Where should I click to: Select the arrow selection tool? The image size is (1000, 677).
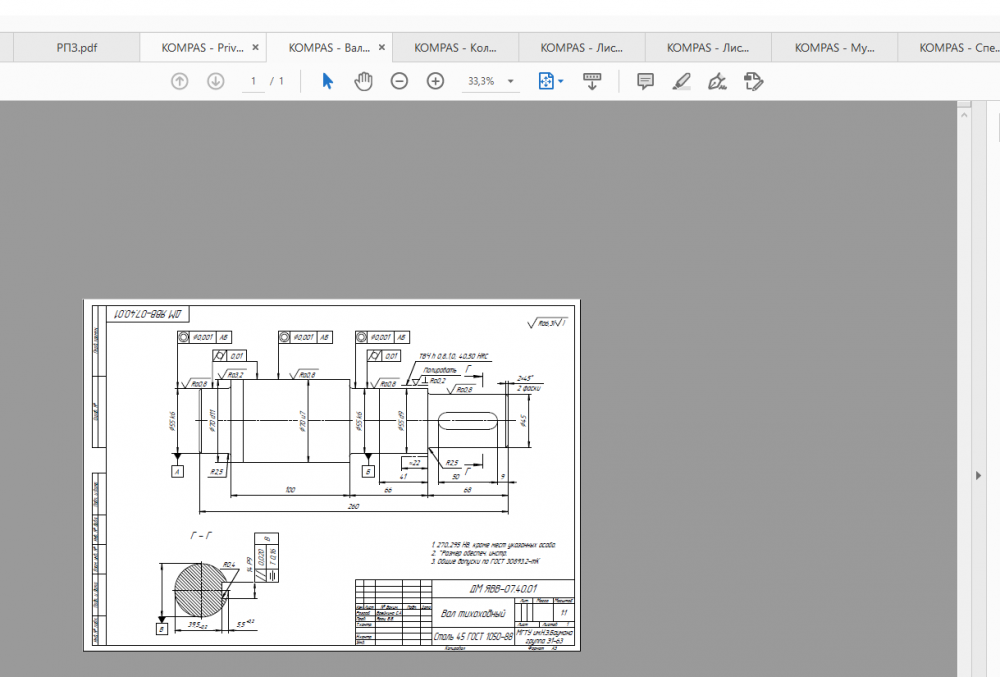coord(327,81)
